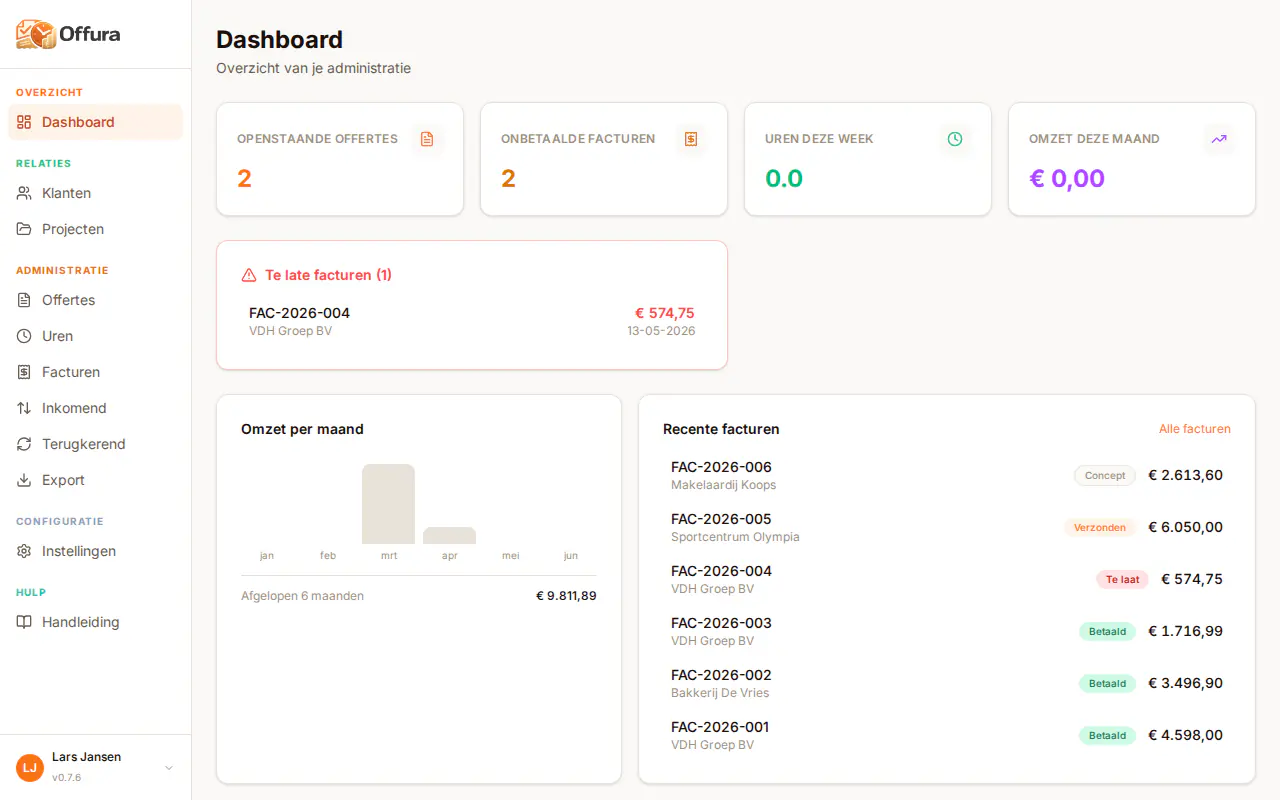Screen dimensions: 1280x800
Task: Click the Dashboard grid icon in sidebar
Action: coord(24,122)
